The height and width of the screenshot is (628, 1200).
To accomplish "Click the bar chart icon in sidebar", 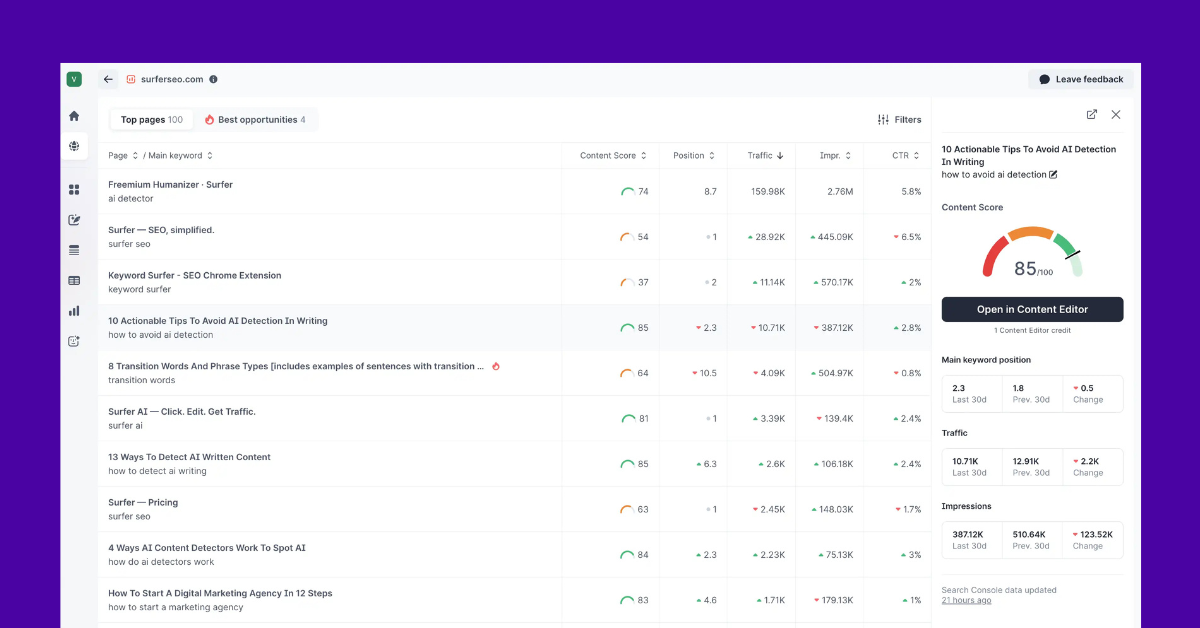I will point(74,311).
